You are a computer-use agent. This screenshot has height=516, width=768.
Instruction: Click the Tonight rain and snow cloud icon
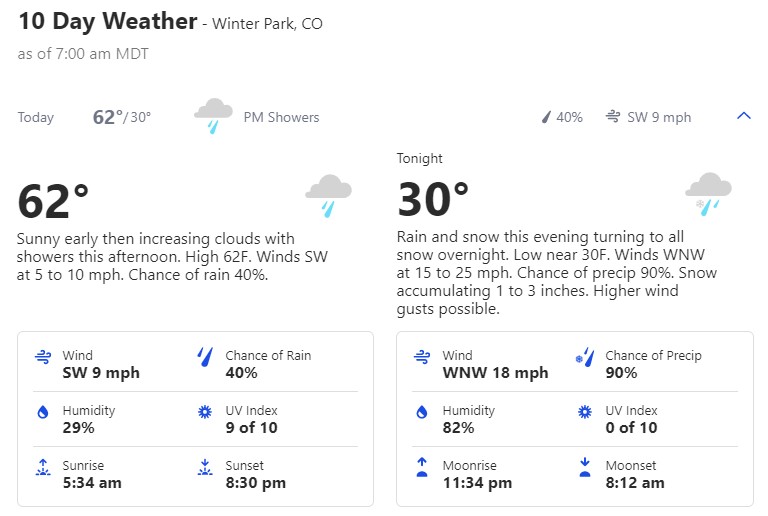point(708,194)
